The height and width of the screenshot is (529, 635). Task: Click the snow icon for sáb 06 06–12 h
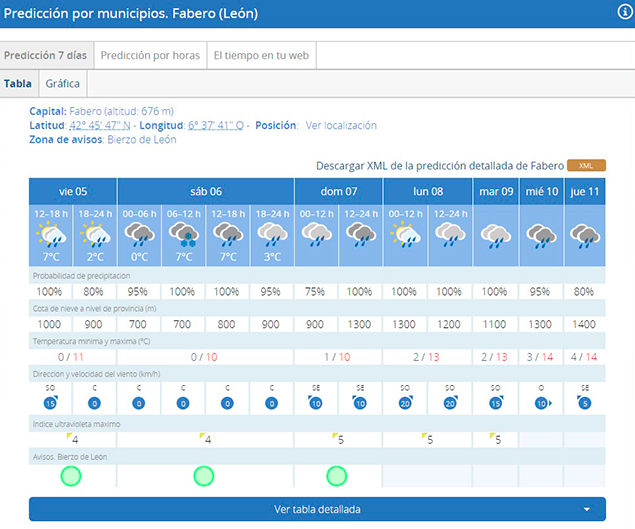click(183, 236)
